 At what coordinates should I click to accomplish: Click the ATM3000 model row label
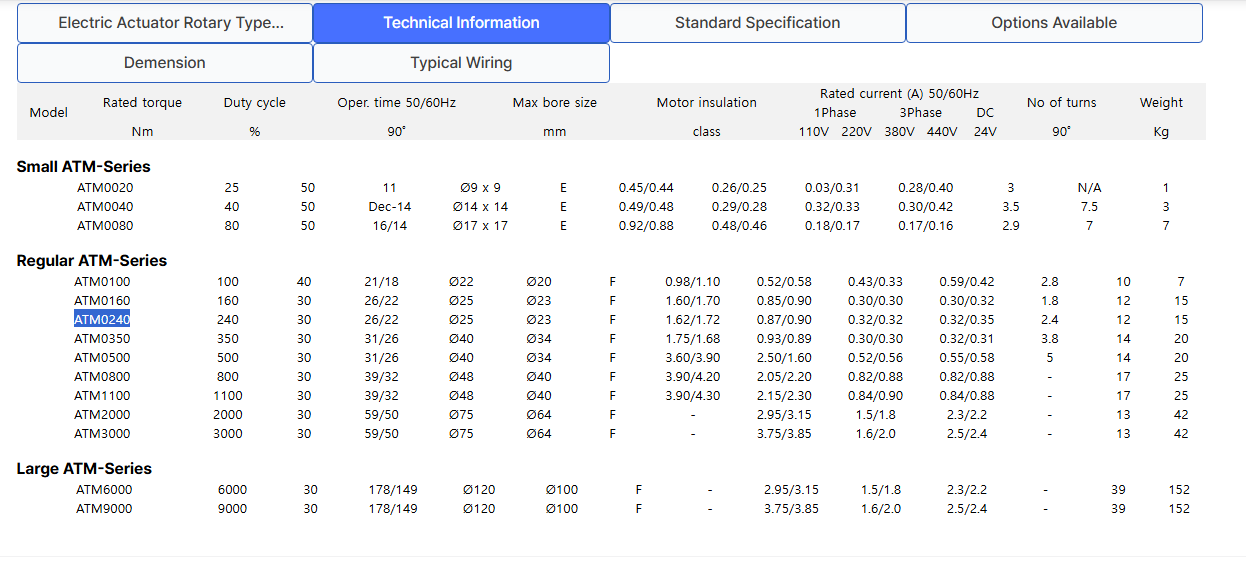(102, 434)
